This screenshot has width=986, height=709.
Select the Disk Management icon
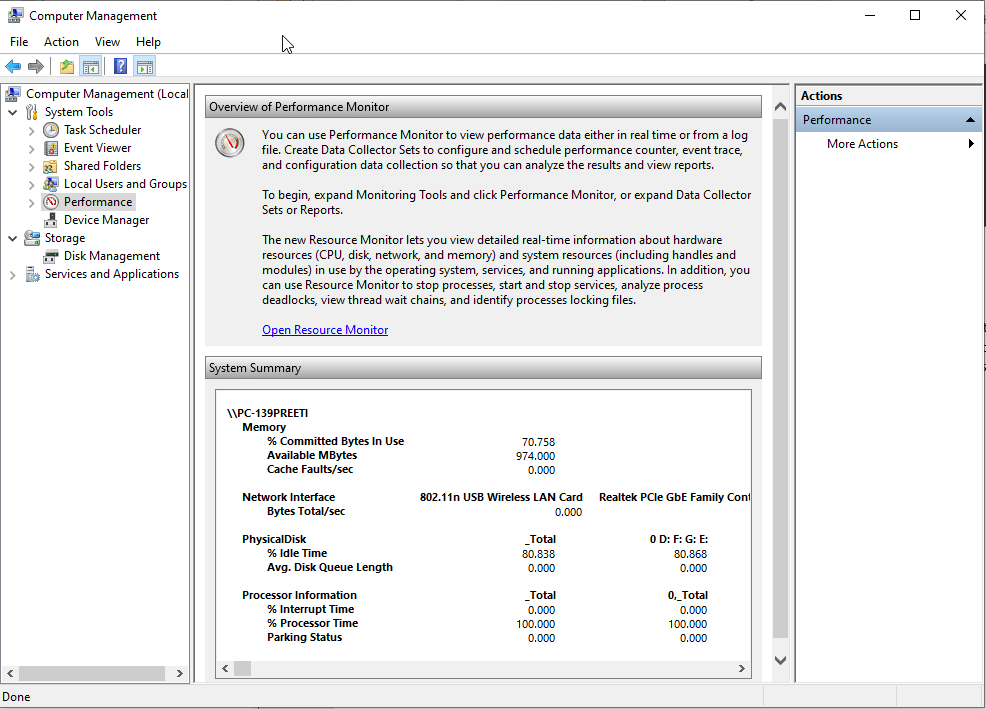click(x=51, y=256)
